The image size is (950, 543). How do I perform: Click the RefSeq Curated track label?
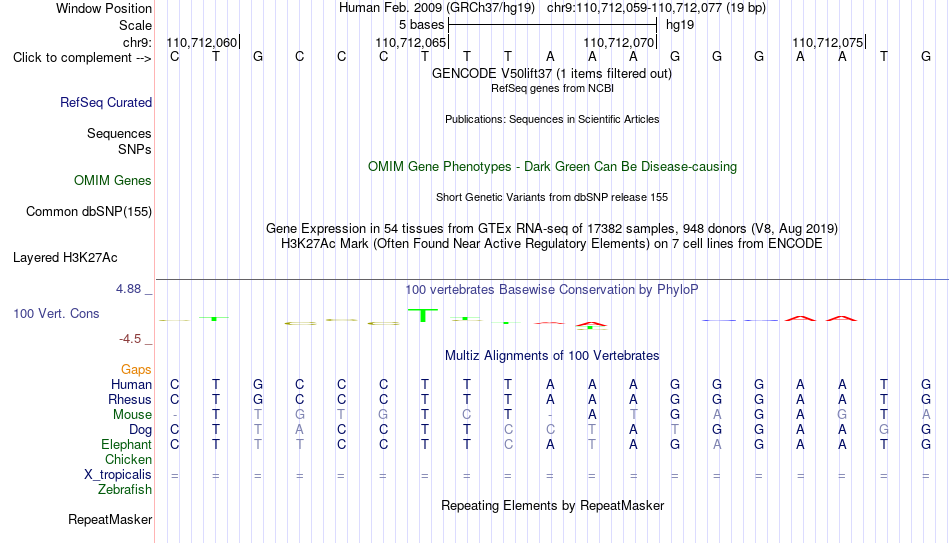pos(106,102)
